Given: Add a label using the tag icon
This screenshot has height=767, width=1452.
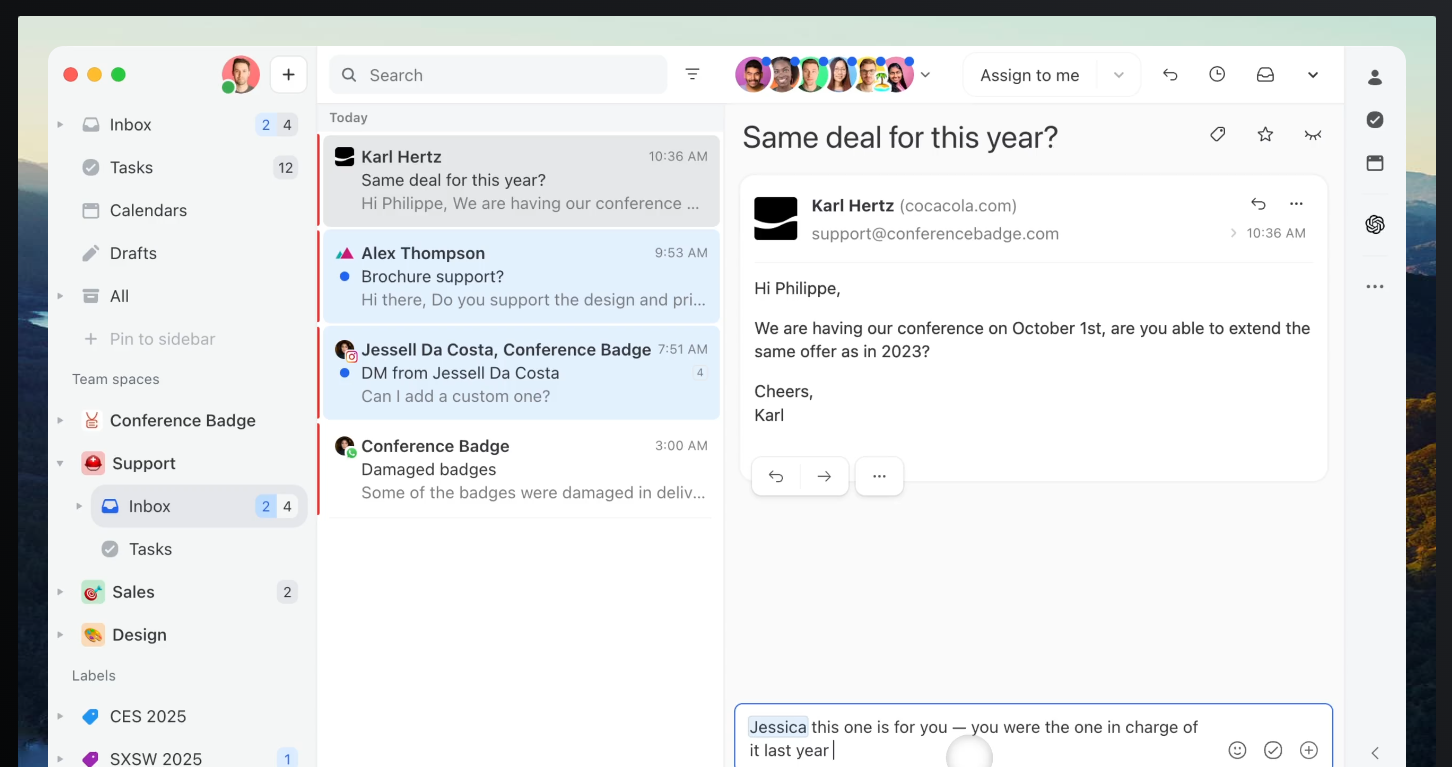Looking at the screenshot, I should pos(1217,133).
